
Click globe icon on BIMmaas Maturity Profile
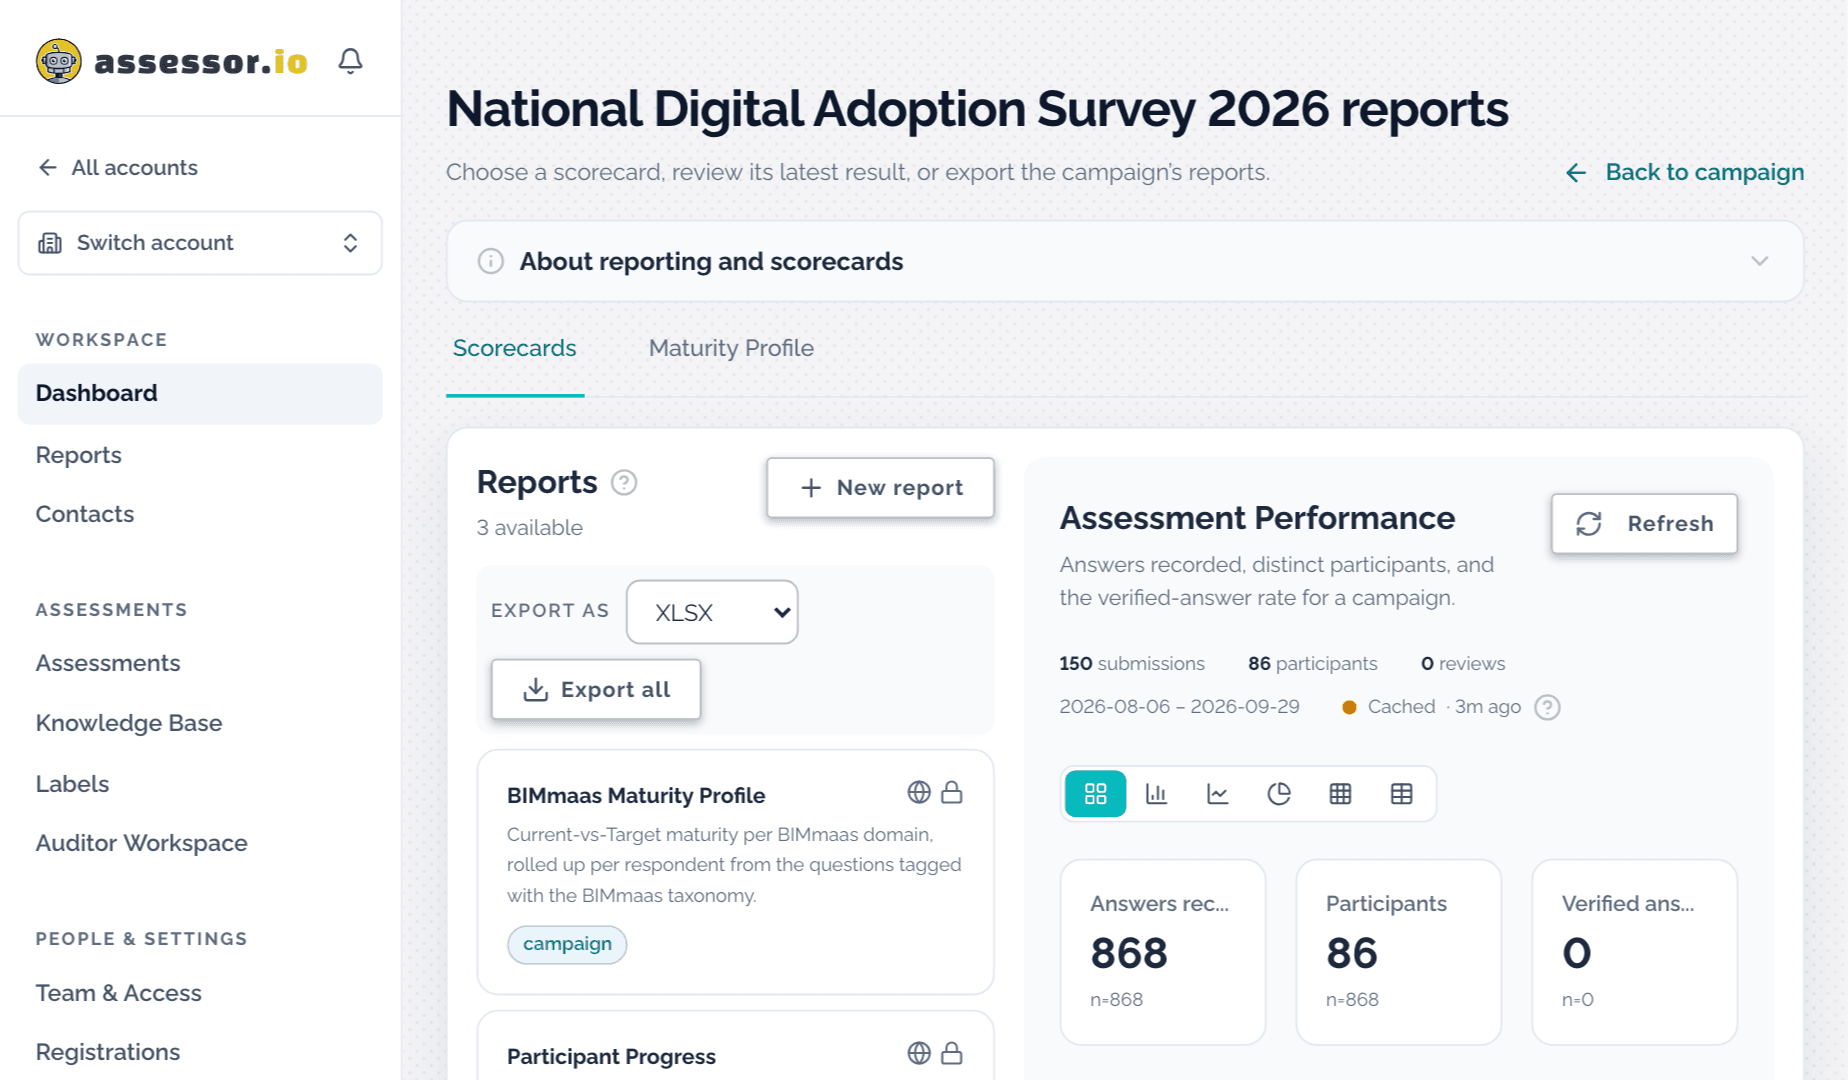pyautogui.click(x=919, y=792)
